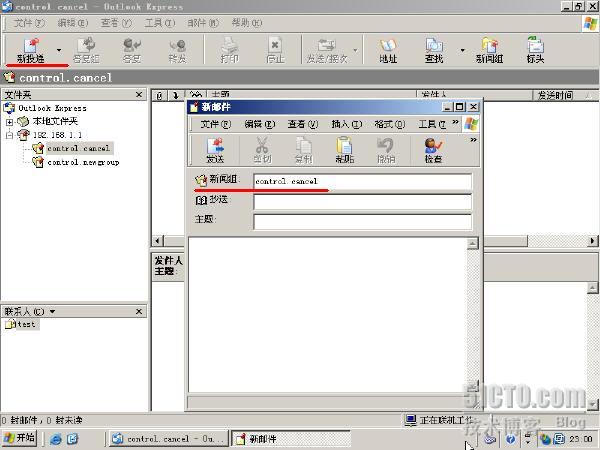Close the 联系人 contacts pane
The width and height of the screenshot is (600, 450).
click(x=139, y=312)
